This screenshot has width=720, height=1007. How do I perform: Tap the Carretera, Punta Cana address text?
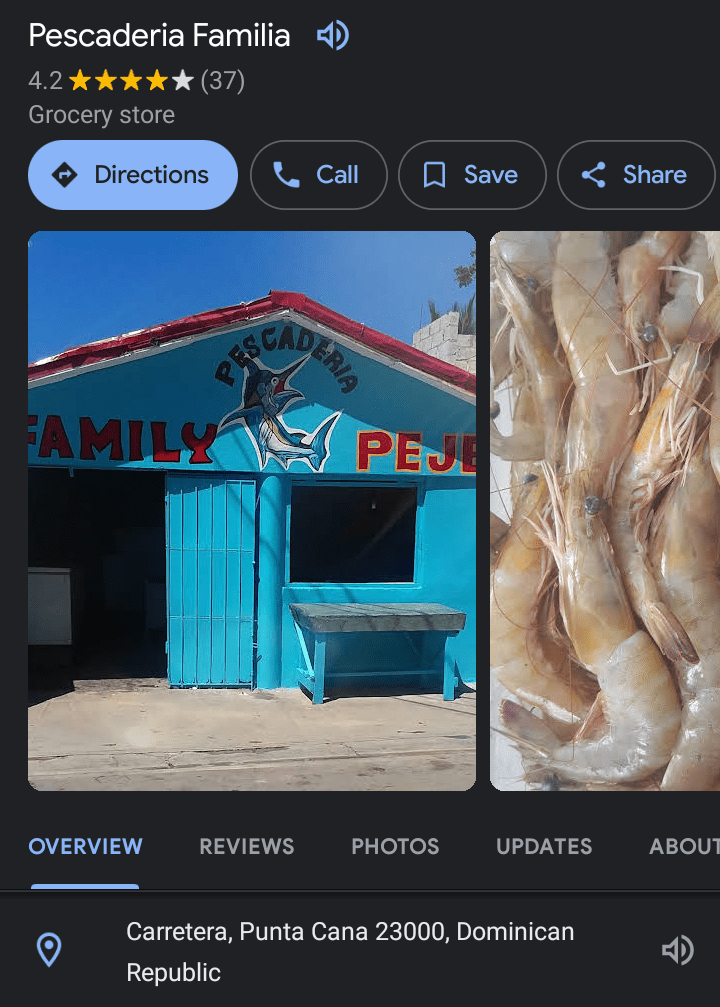[350, 951]
